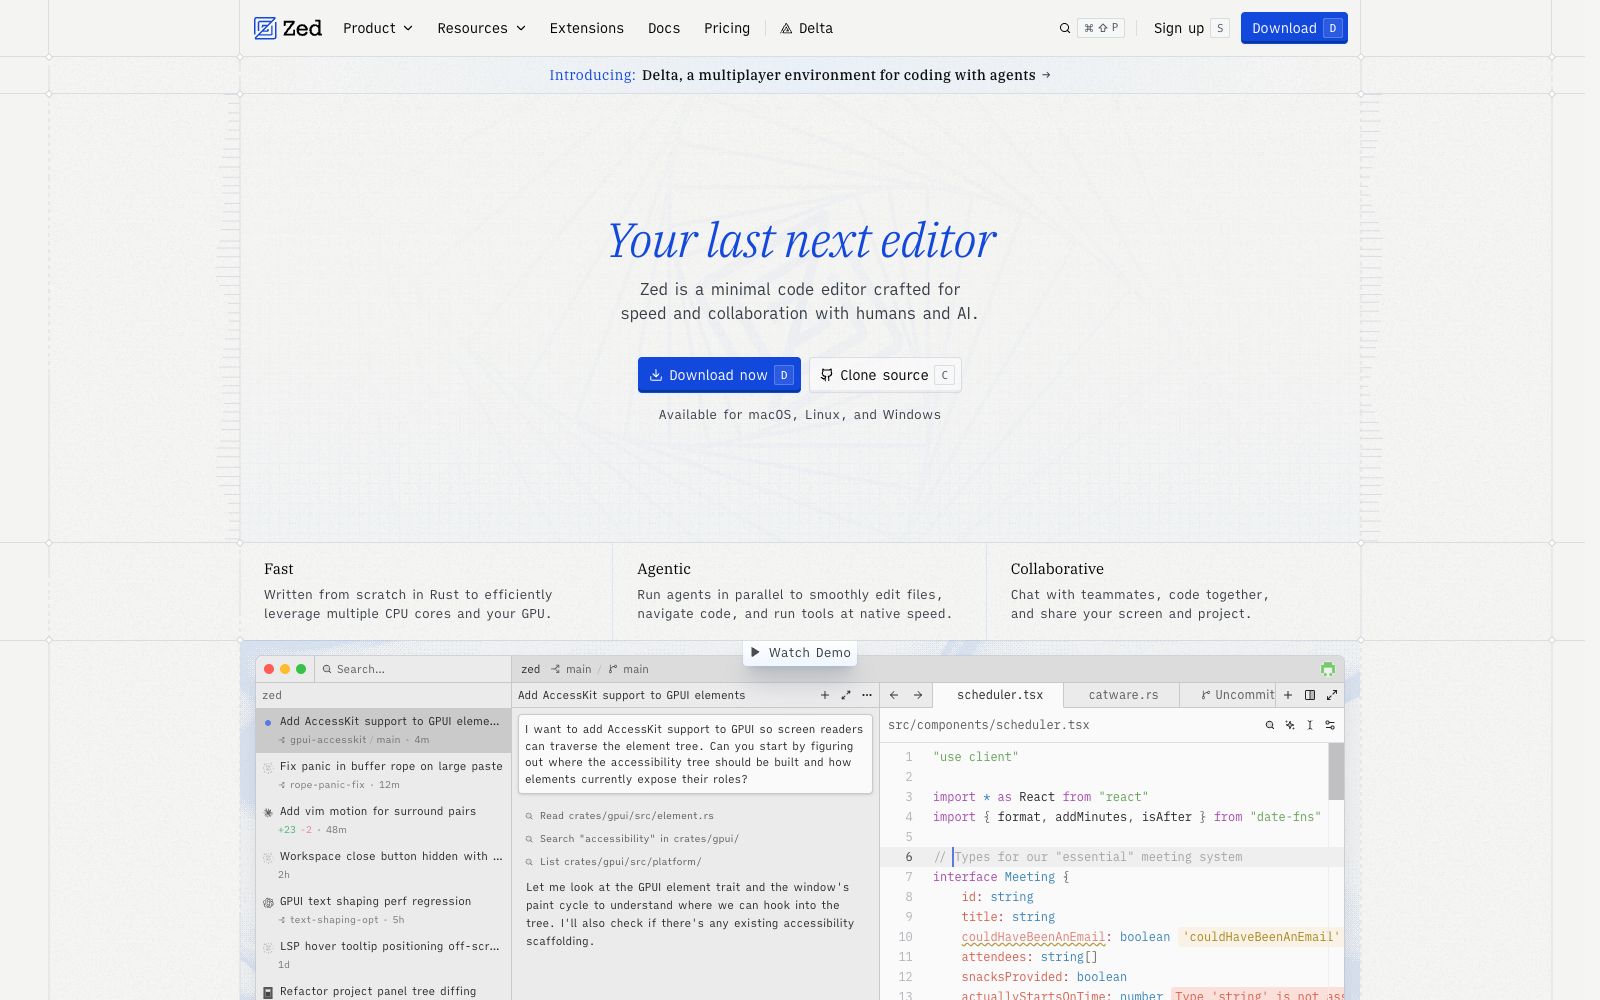Screen dimensions: 1600x1000
Task: Click line number 6 in the editor gutter
Action: click(908, 857)
